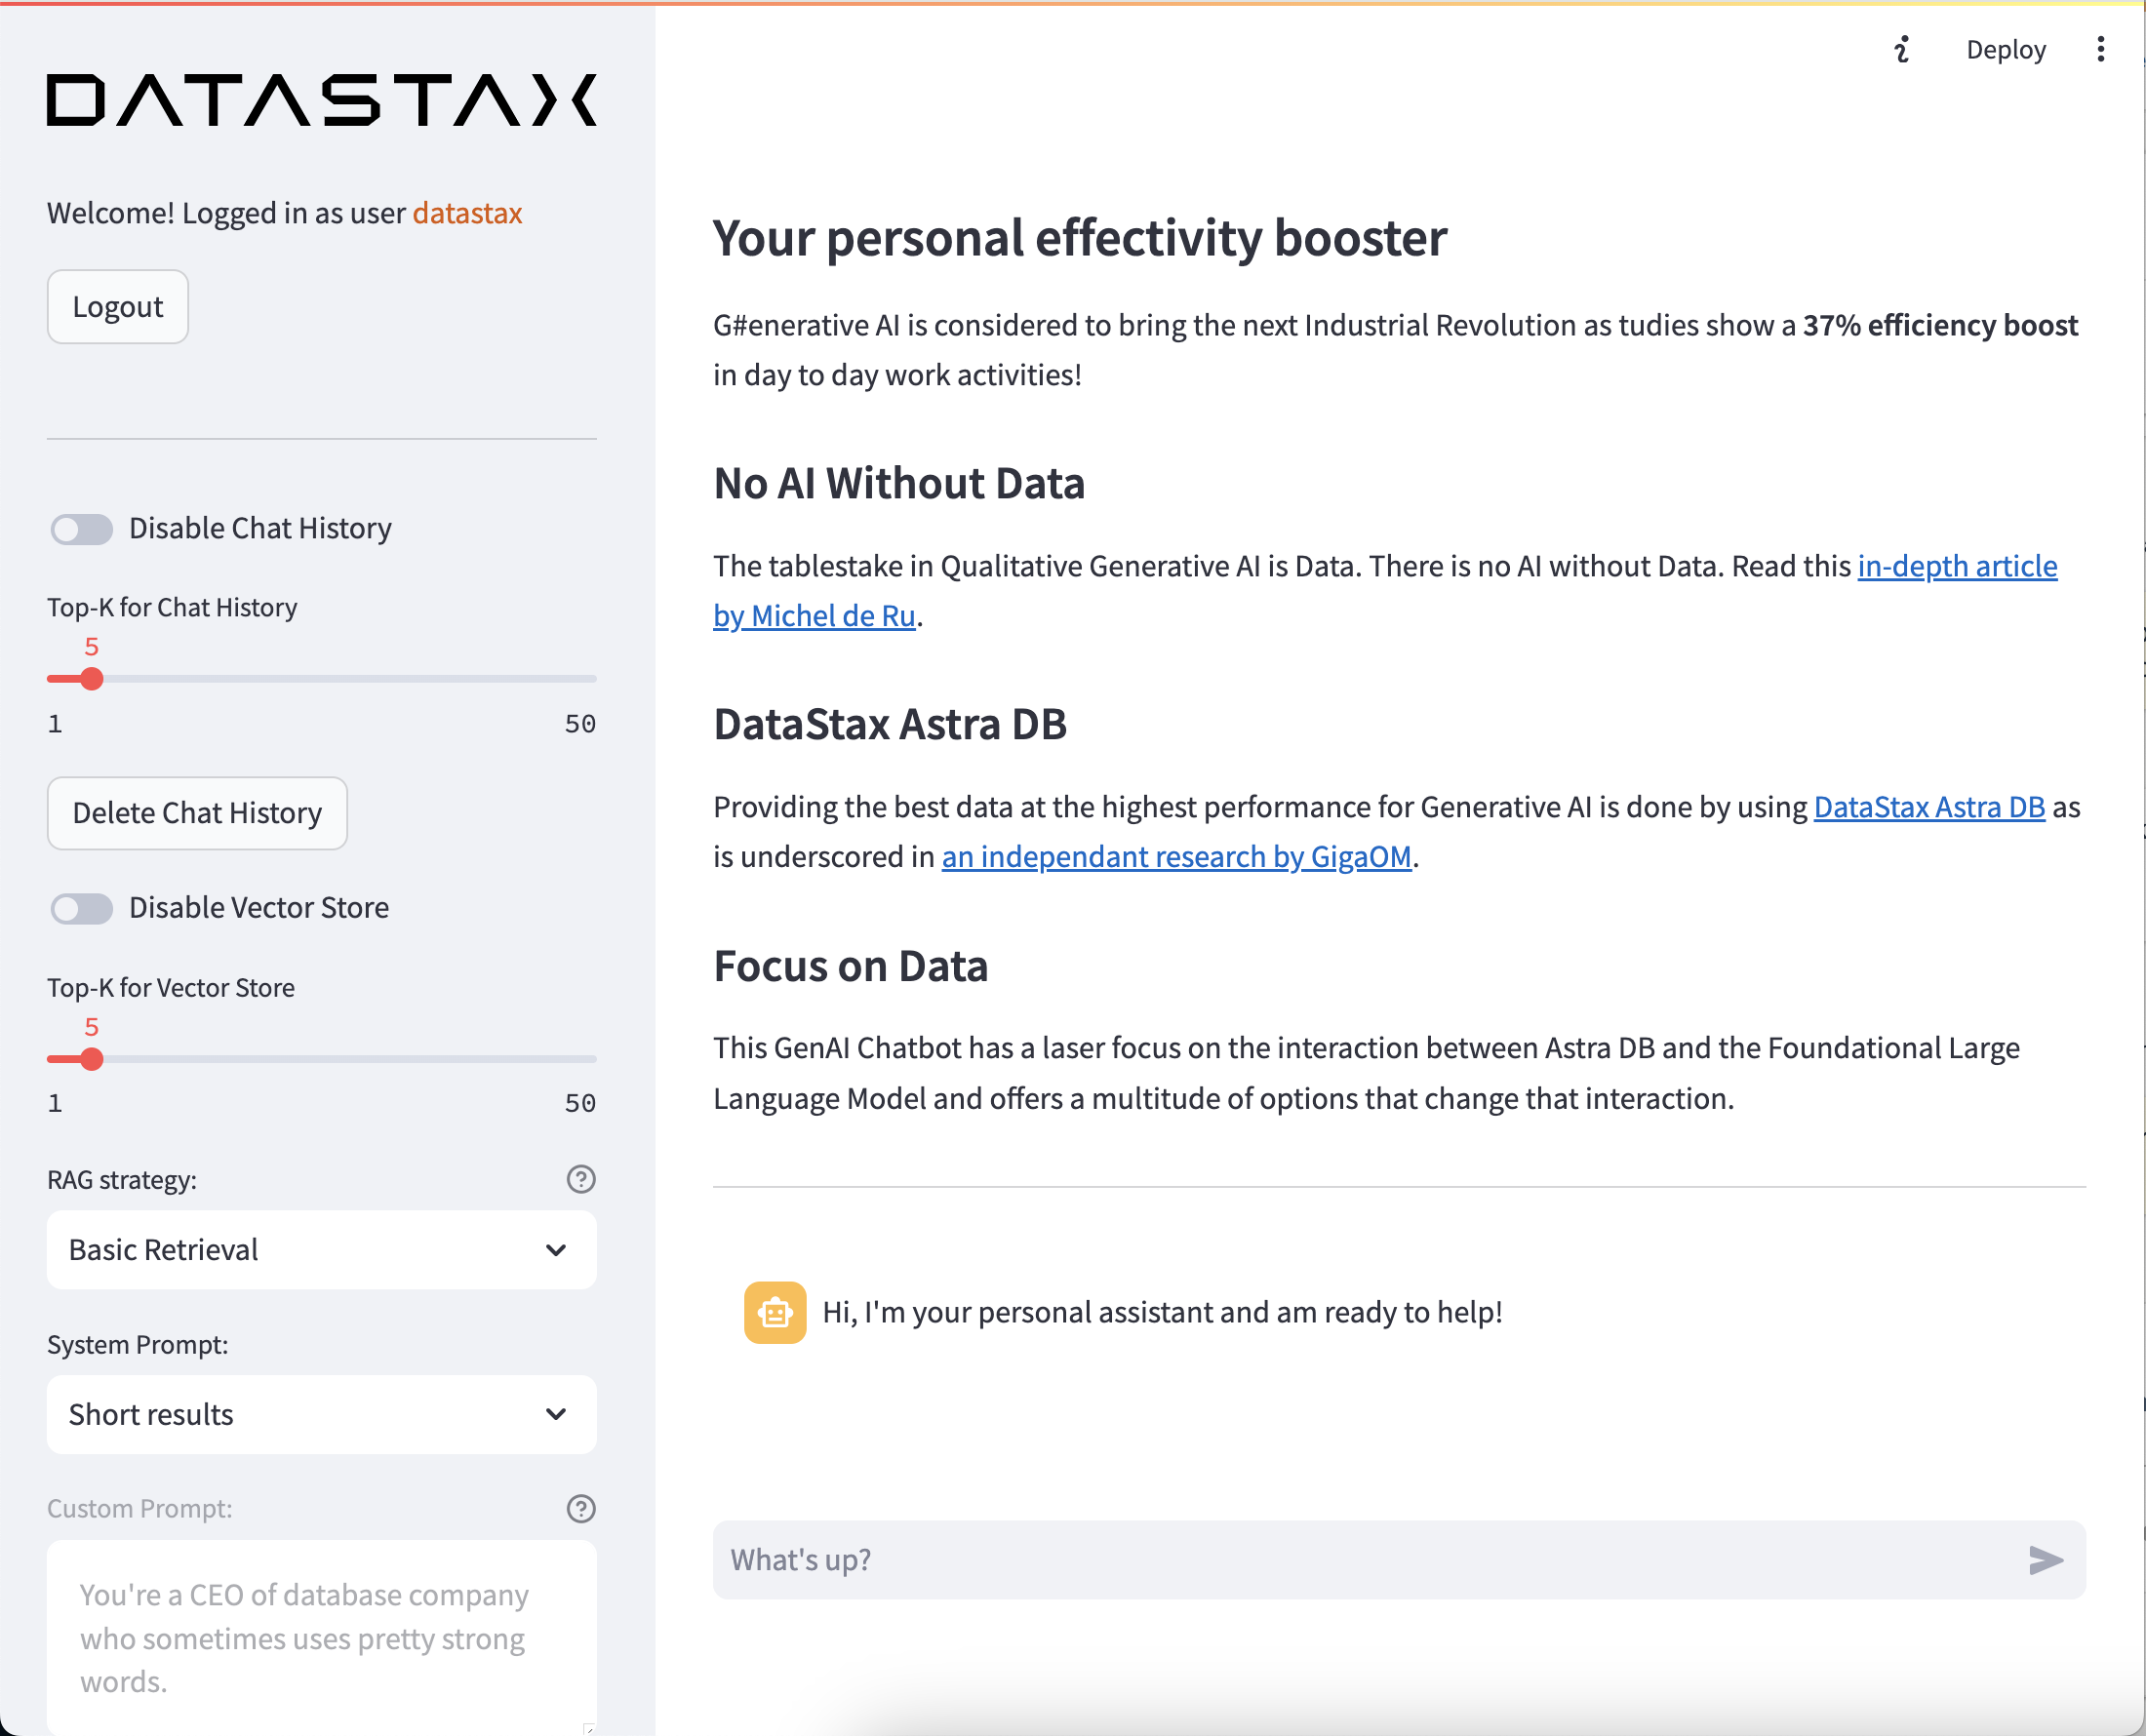Image resolution: width=2146 pixels, height=1736 pixels.
Task: Click the Logout button
Action: [x=117, y=306]
